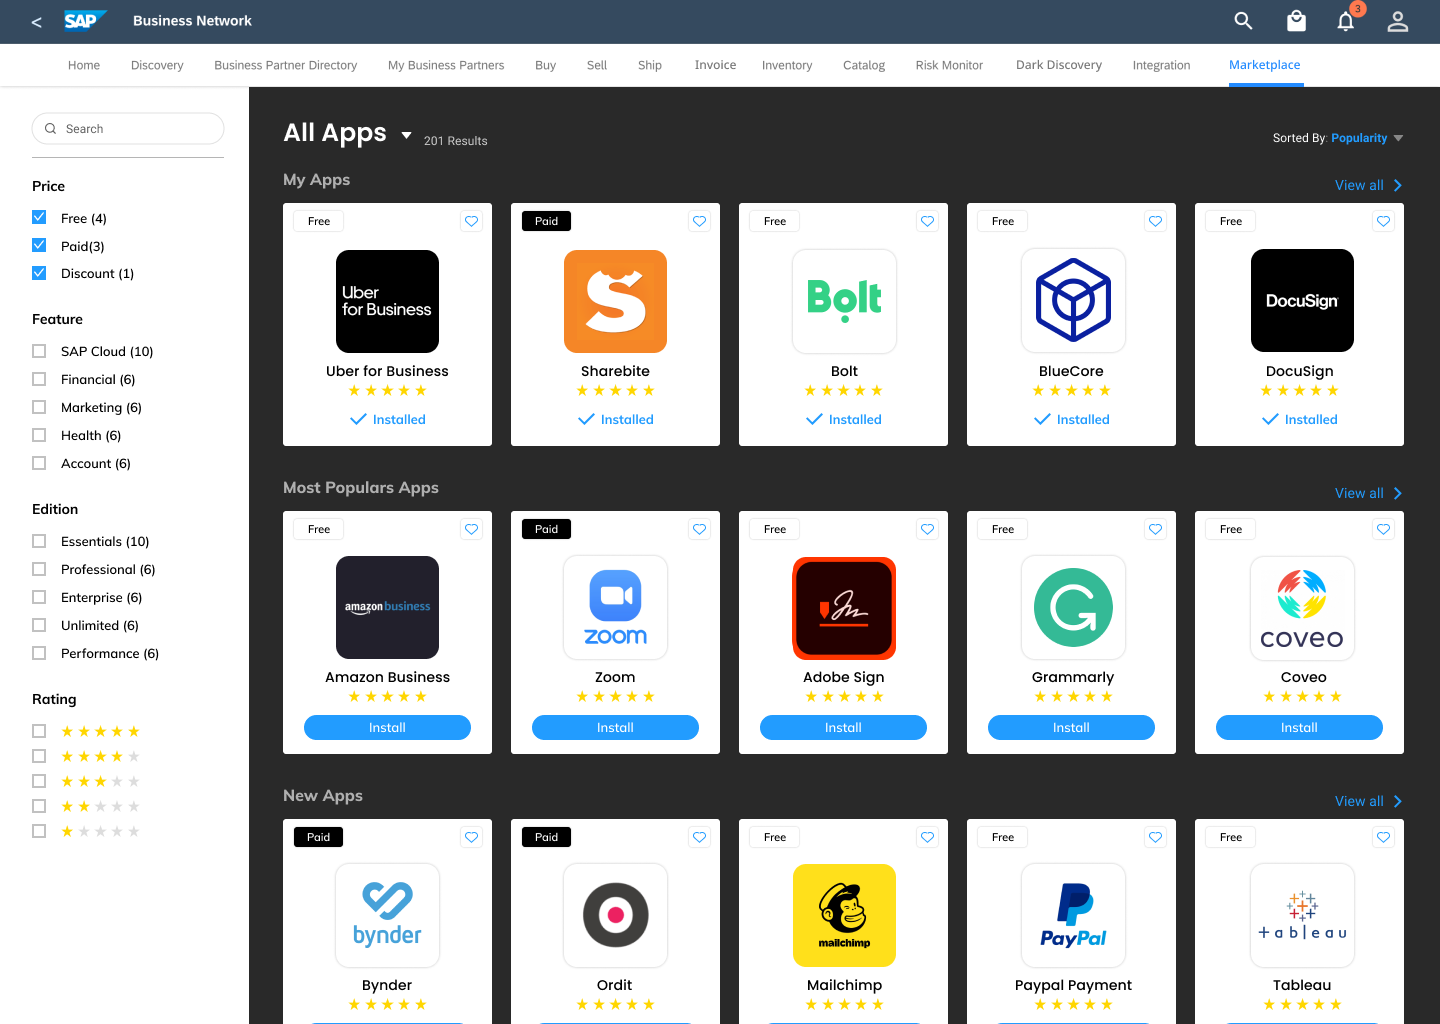Favorite Sharebite with heart icon

699,221
